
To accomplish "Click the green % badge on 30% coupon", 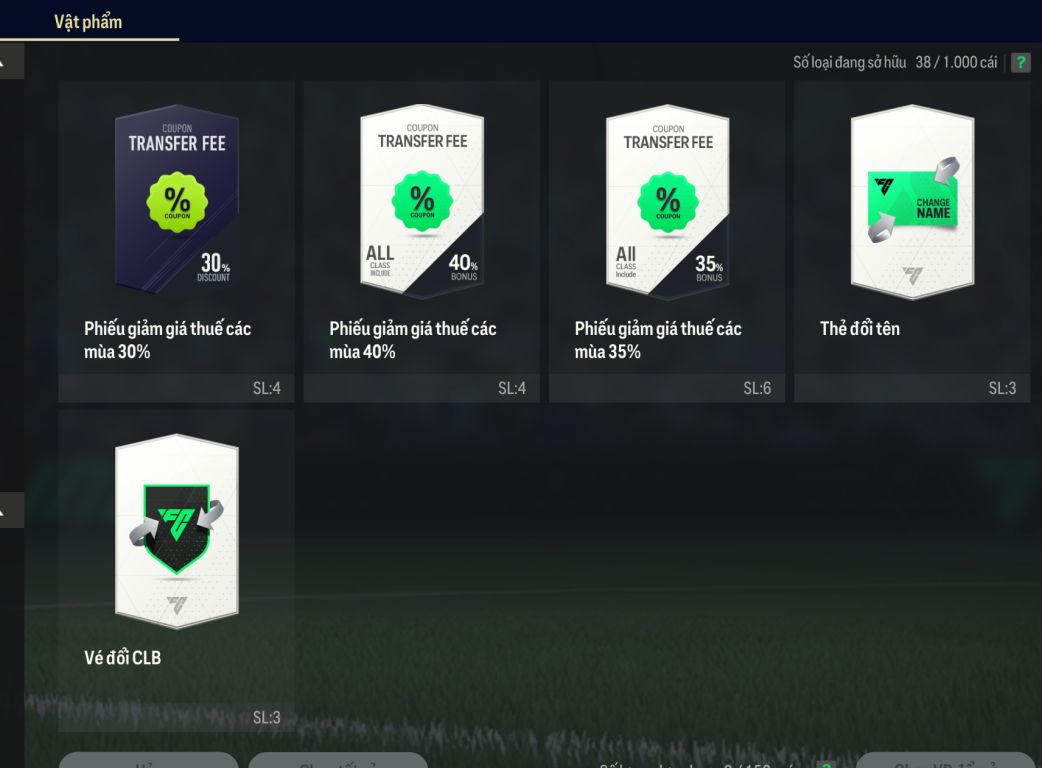I will [x=177, y=202].
